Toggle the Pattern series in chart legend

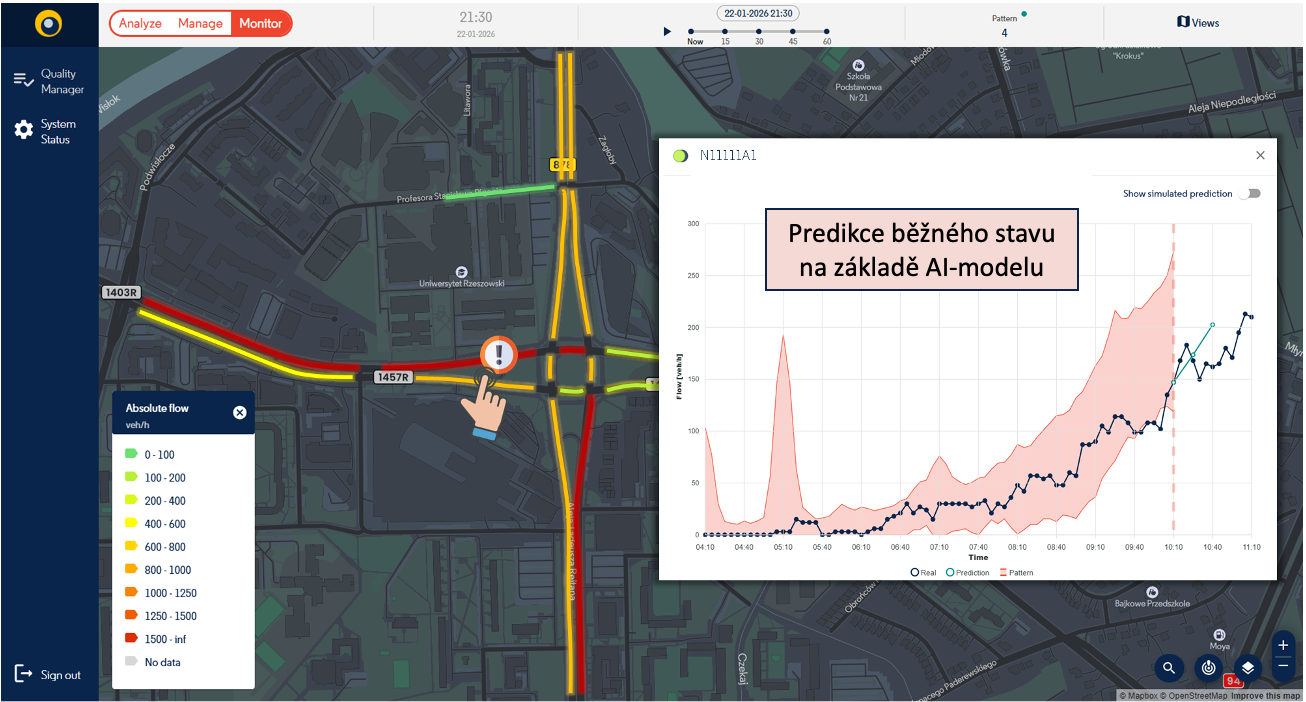pos(1015,572)
